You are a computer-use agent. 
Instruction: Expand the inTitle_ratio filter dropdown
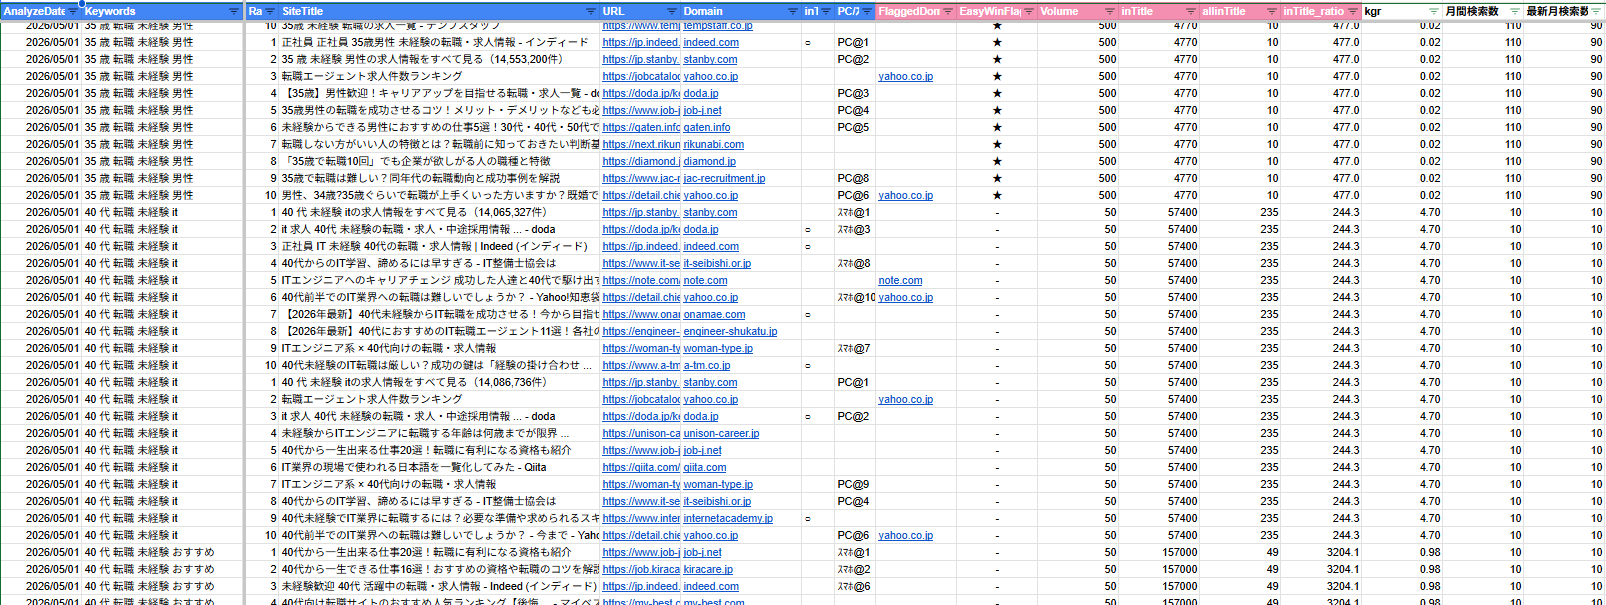1352,12
